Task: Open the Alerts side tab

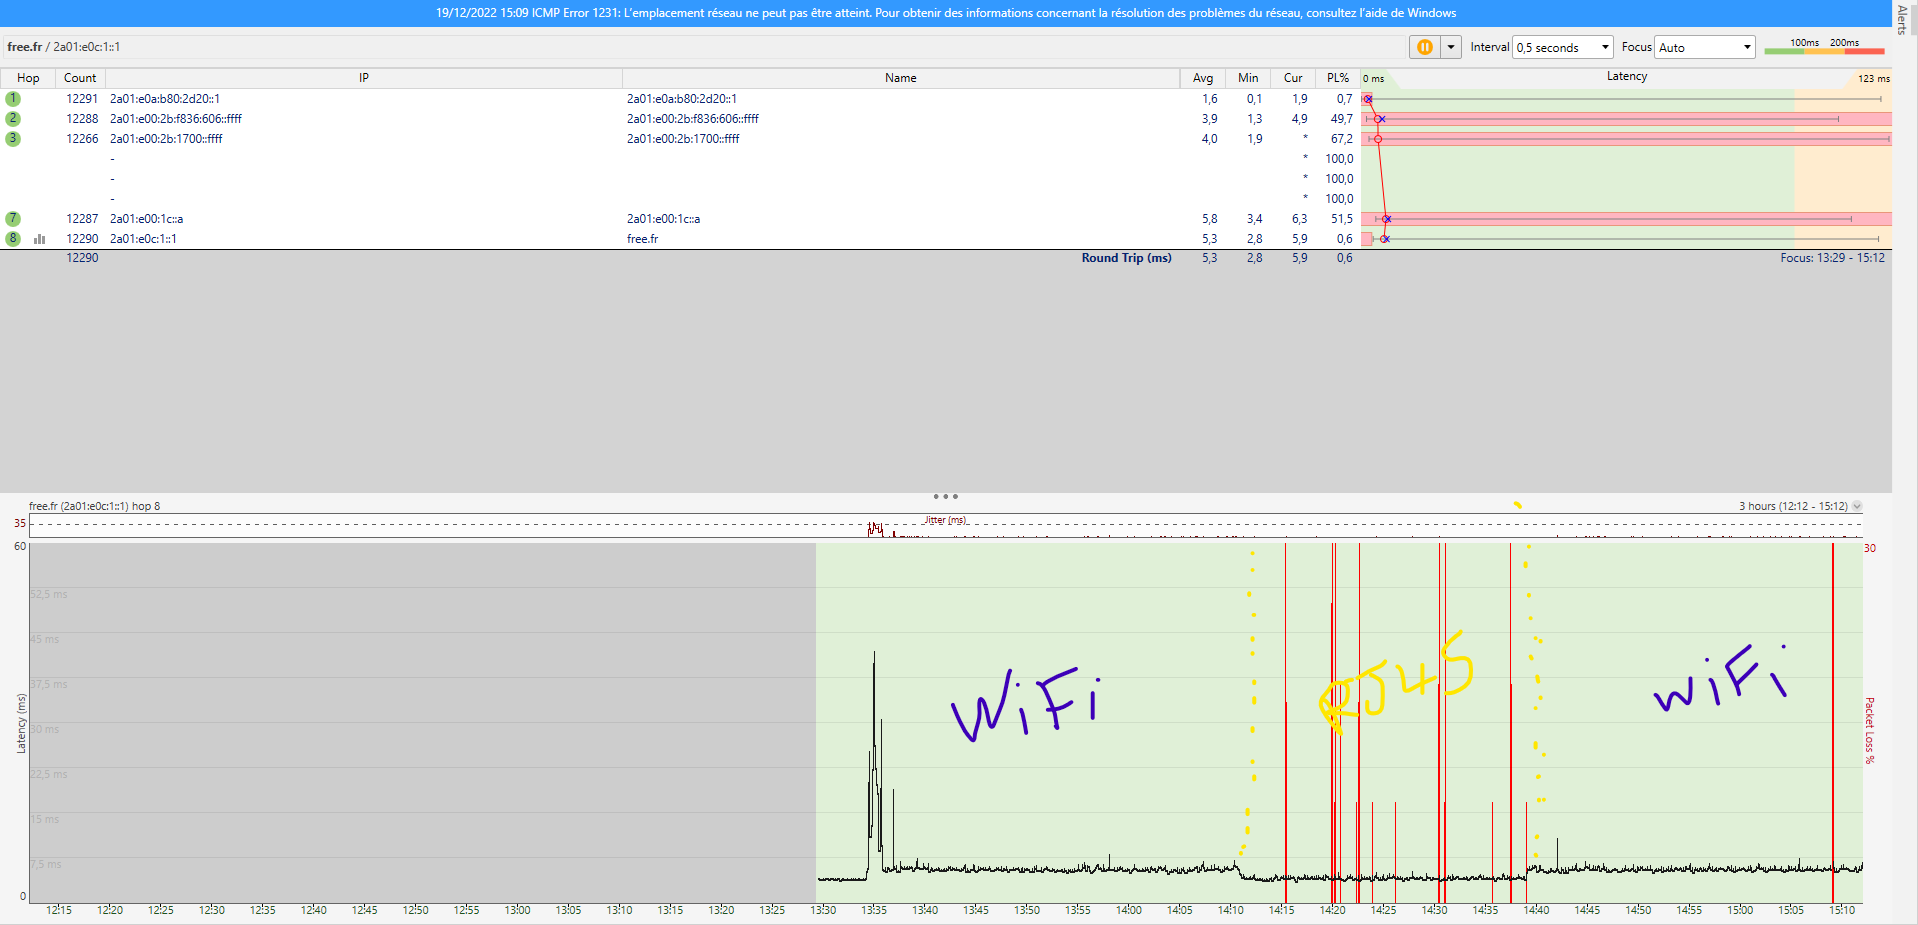Action: pyautogui.click(x=1902, y=20)
